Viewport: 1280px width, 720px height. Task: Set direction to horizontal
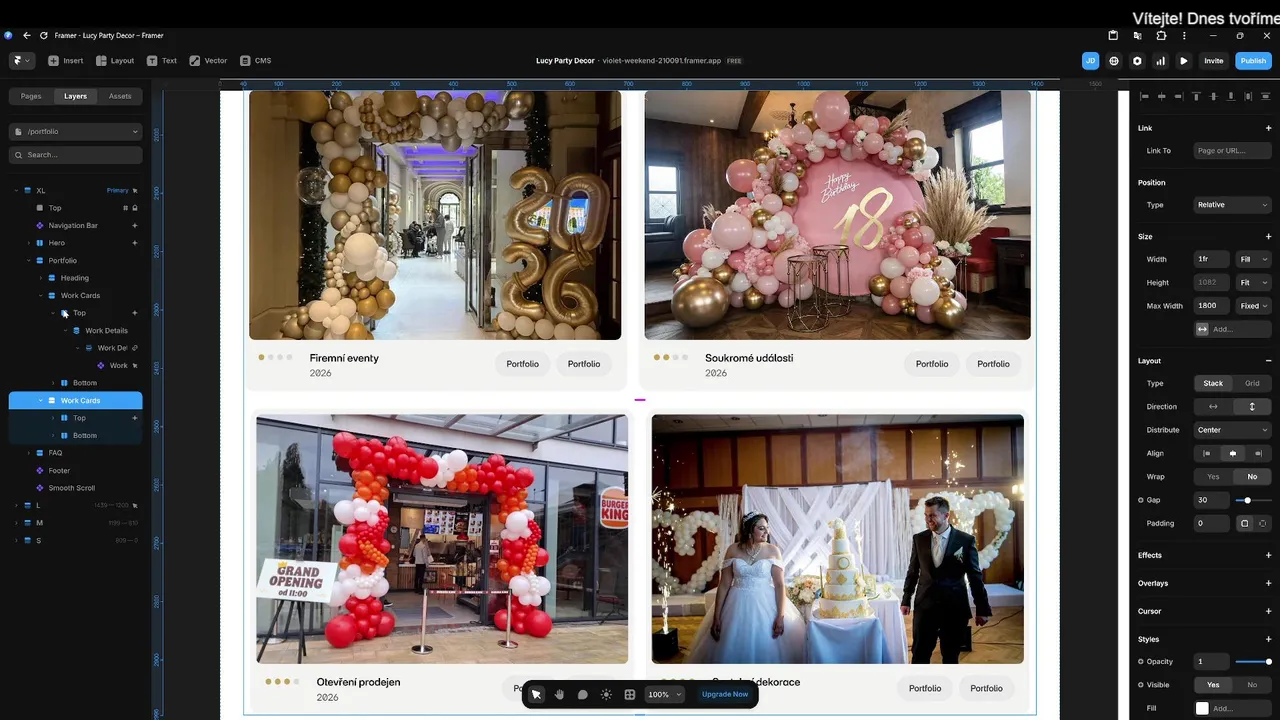1213,407
